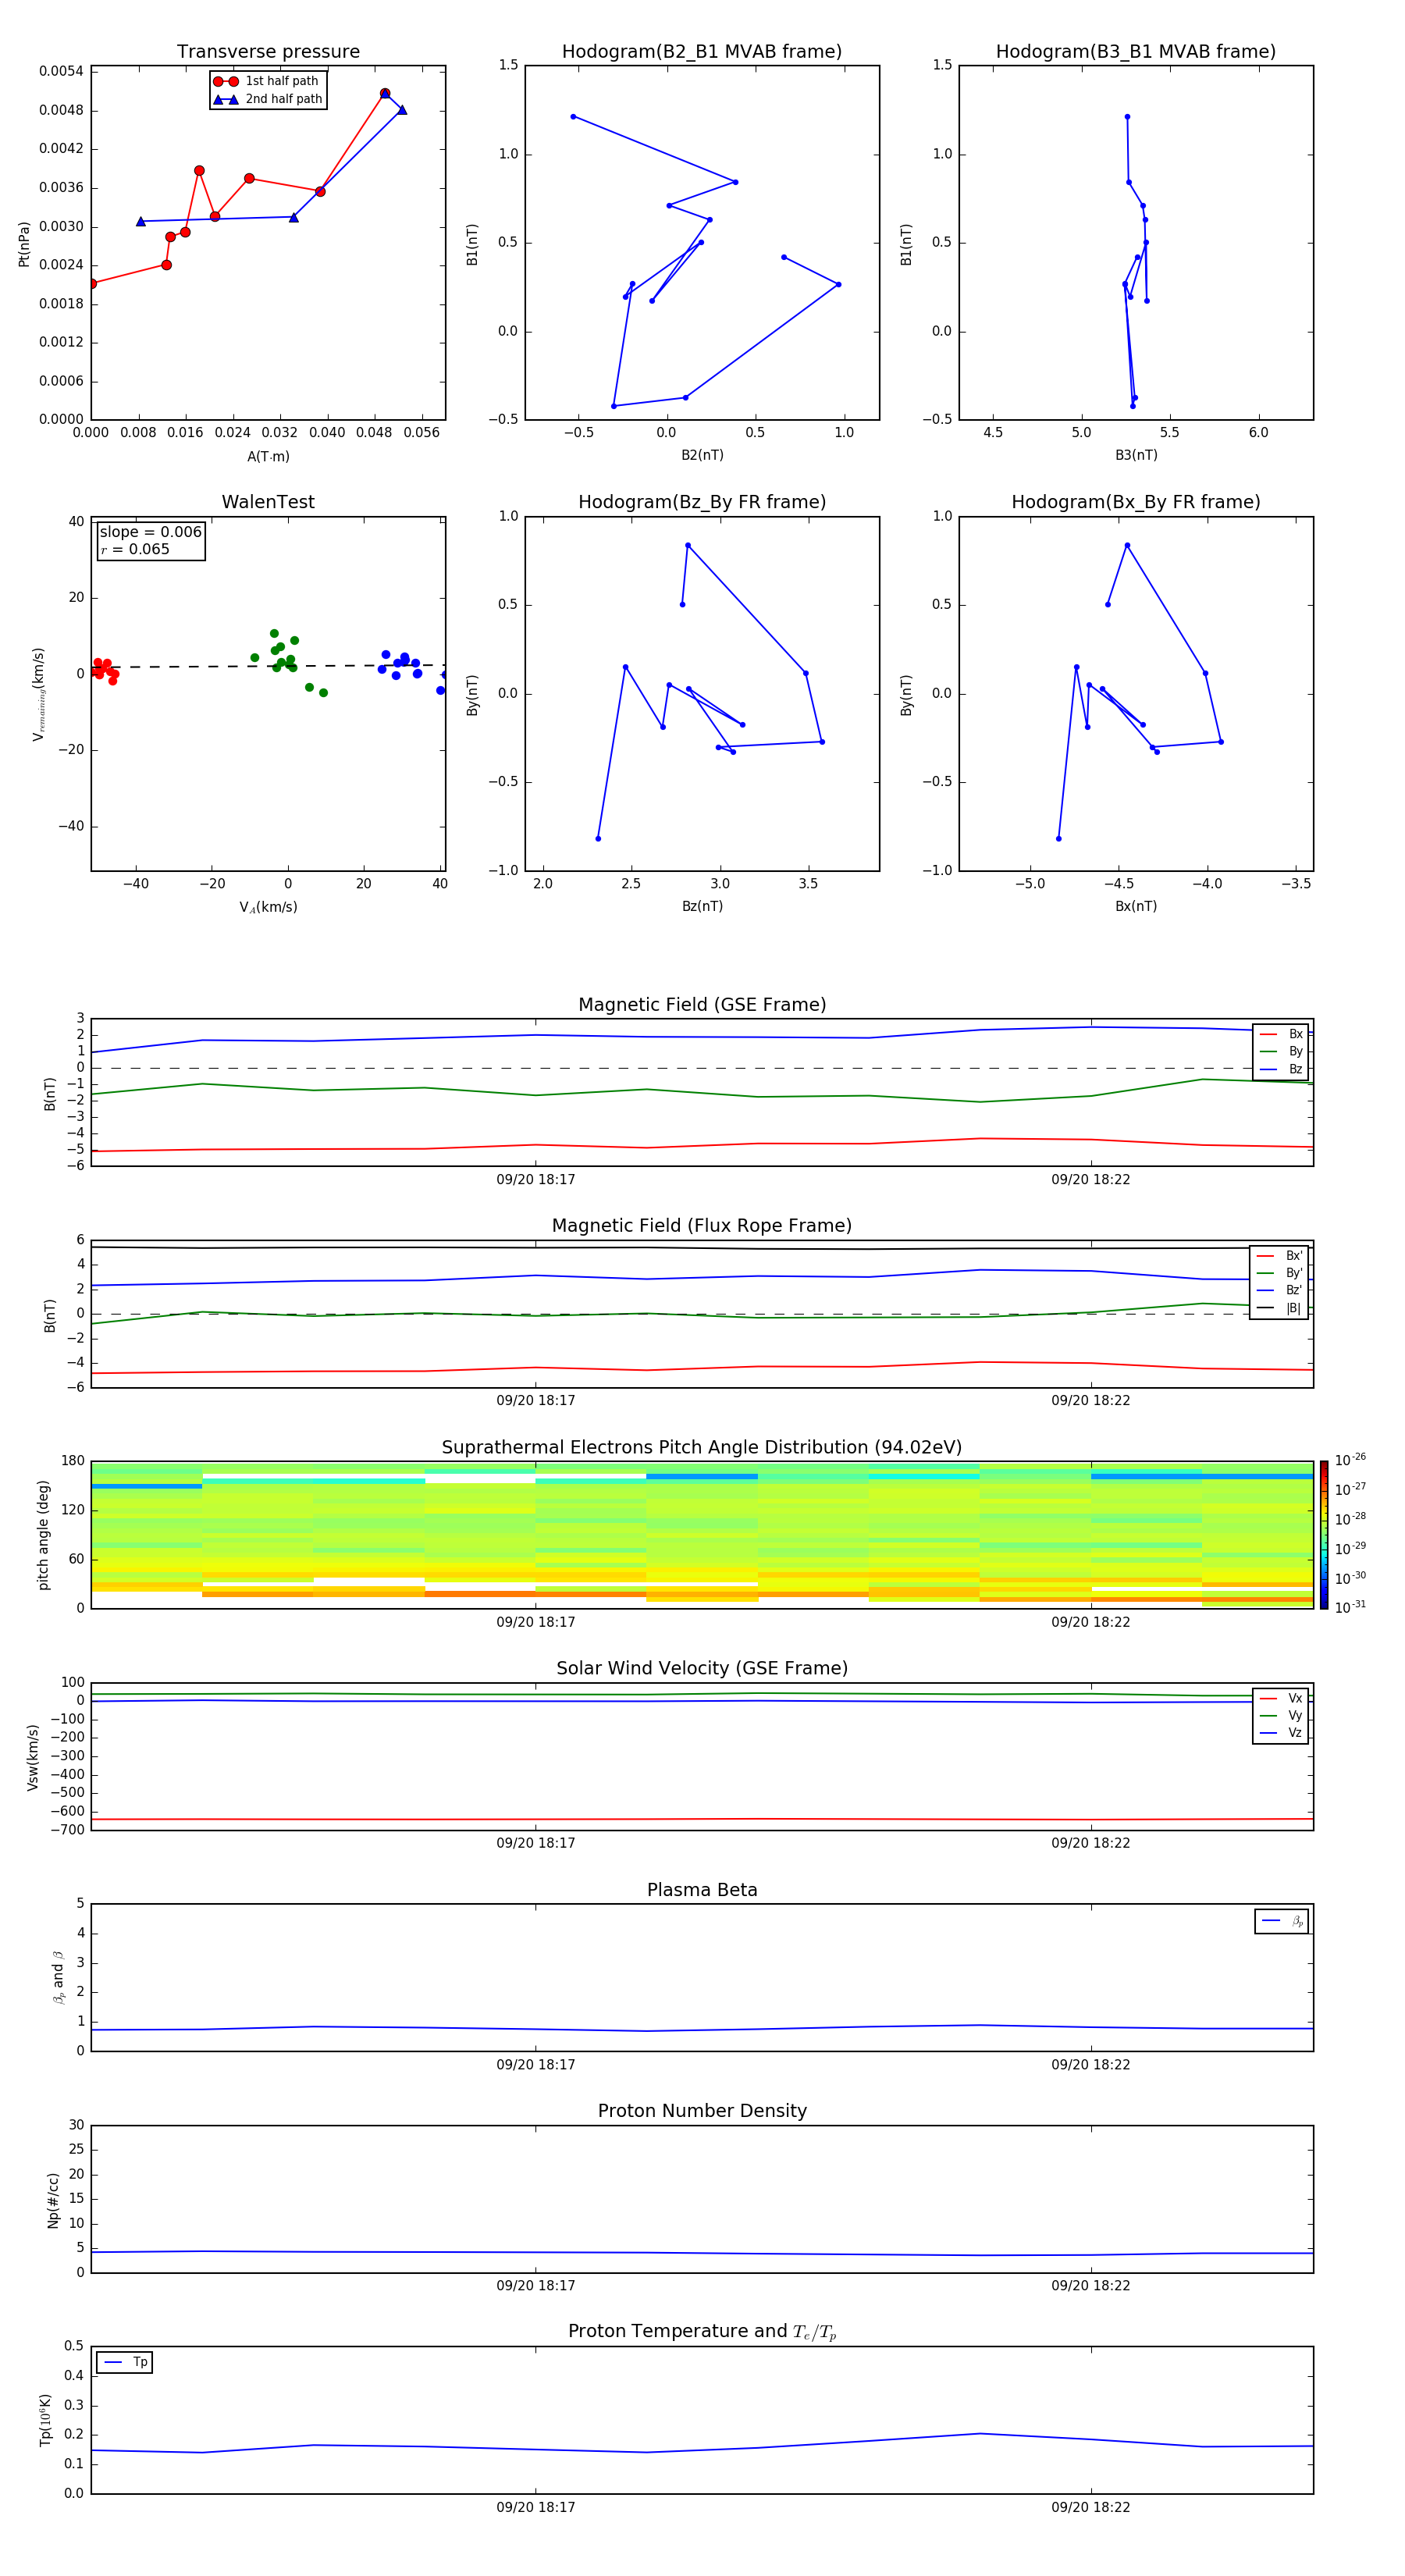Click the "Np(#/cc)" axis label
Image resolution: width=1405 pixels, height=2576 pixels.
coord(53,2200)
